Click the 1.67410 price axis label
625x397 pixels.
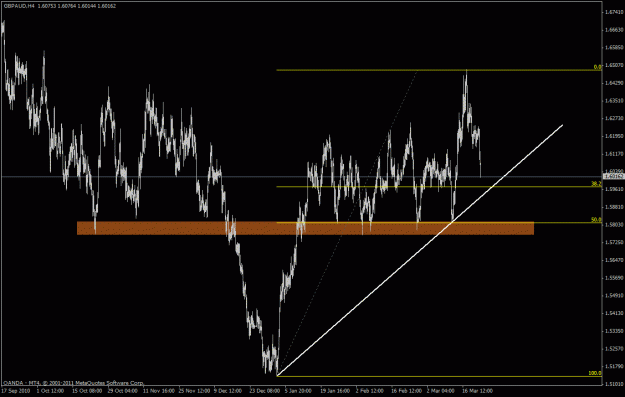click(614, 12)
